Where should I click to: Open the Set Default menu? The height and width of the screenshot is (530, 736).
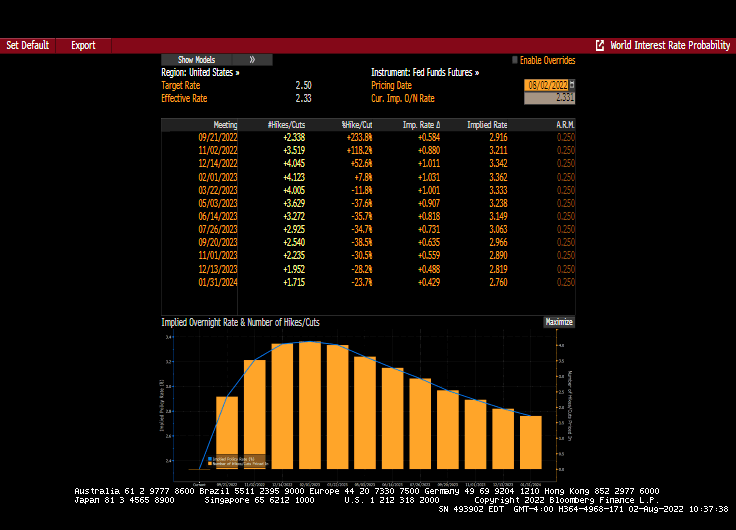click(27, 46)
